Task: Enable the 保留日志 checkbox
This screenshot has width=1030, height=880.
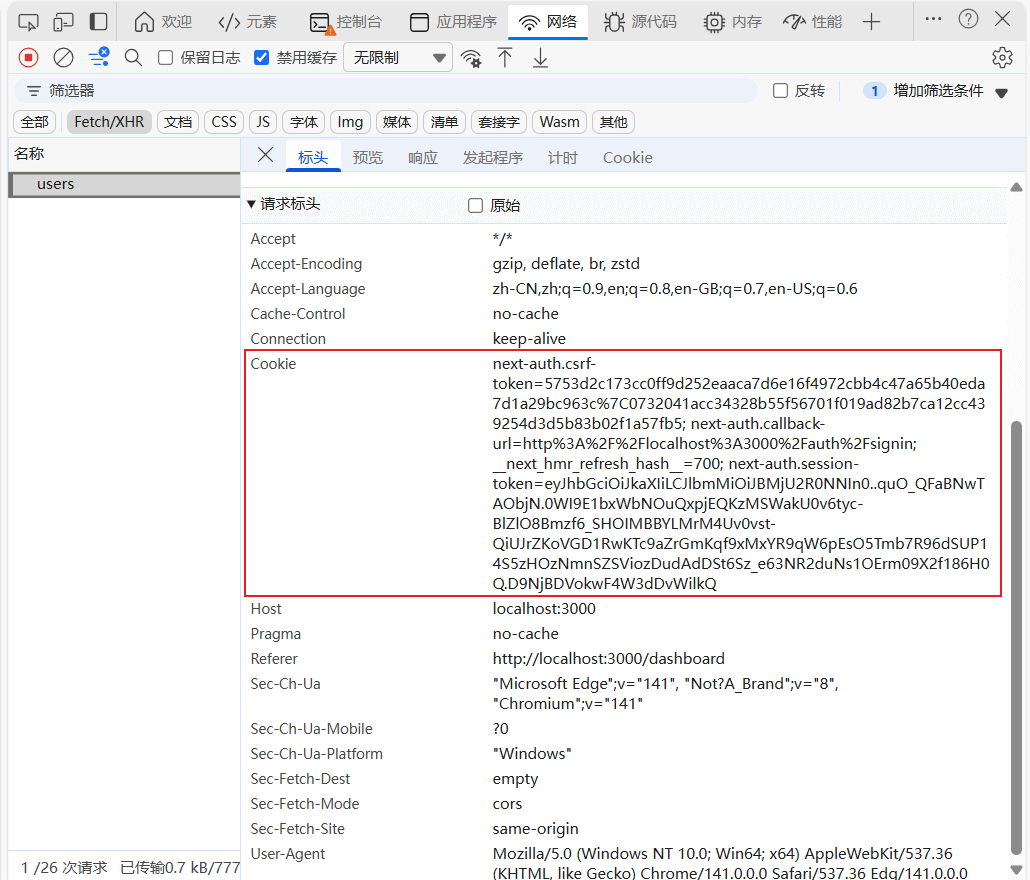Action: pyautogui.click(x=166, y=58)
